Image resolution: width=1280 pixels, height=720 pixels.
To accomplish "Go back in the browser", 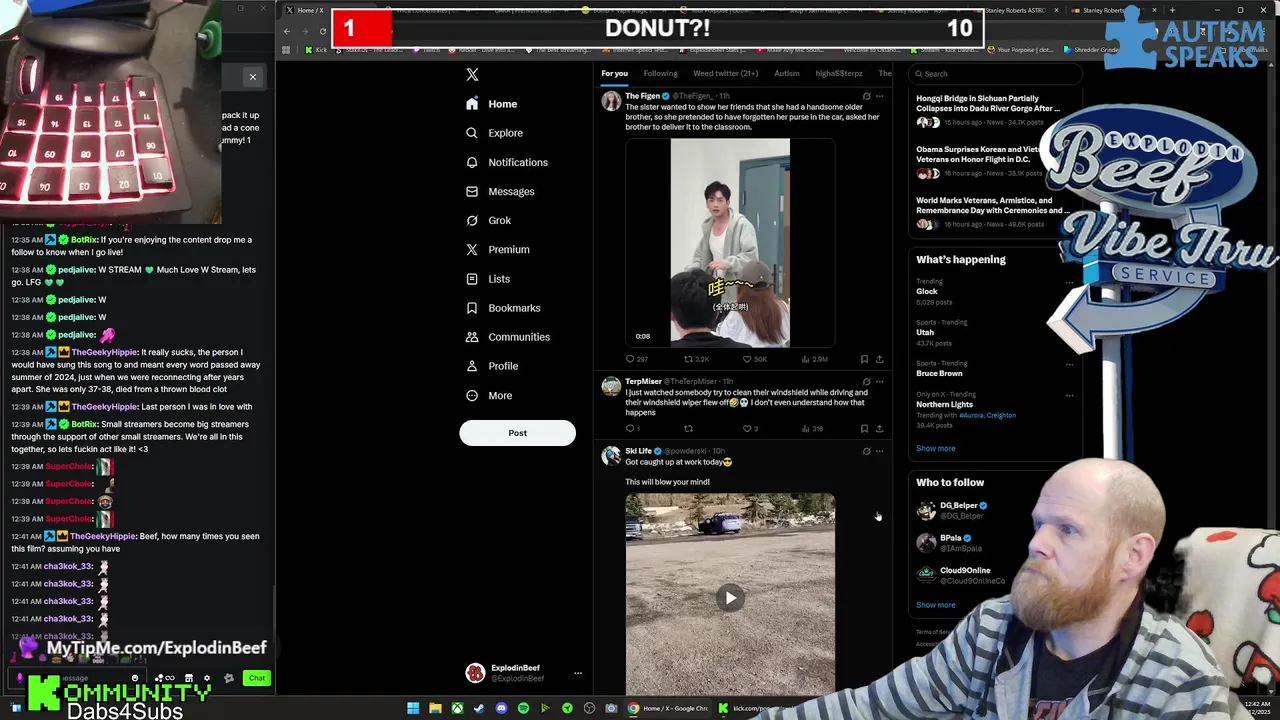I will [x=287, y=31].
